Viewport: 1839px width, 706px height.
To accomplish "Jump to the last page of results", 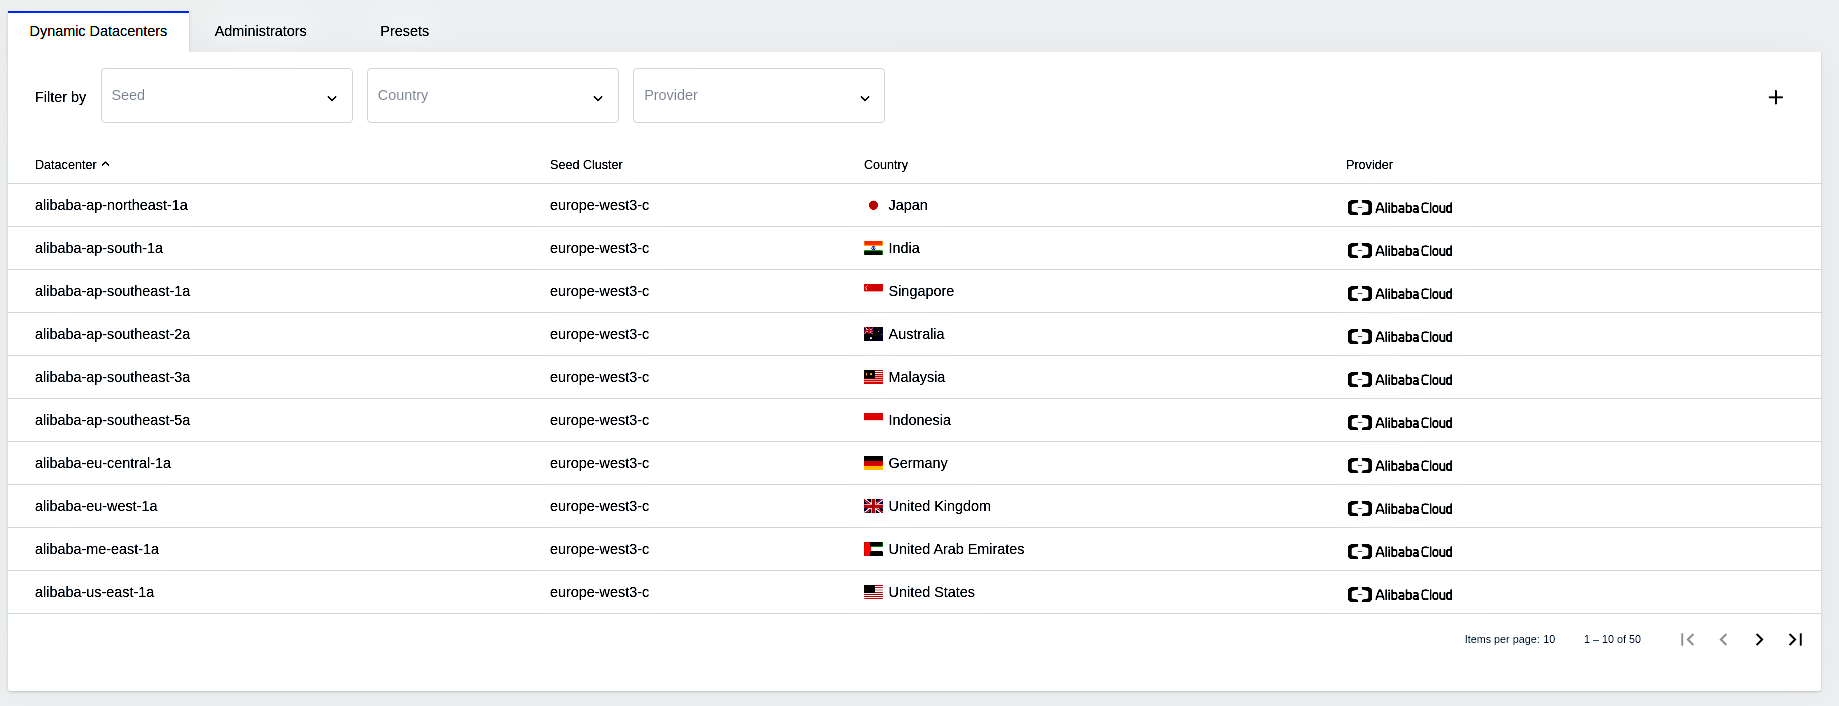I will click(1795, 639).
